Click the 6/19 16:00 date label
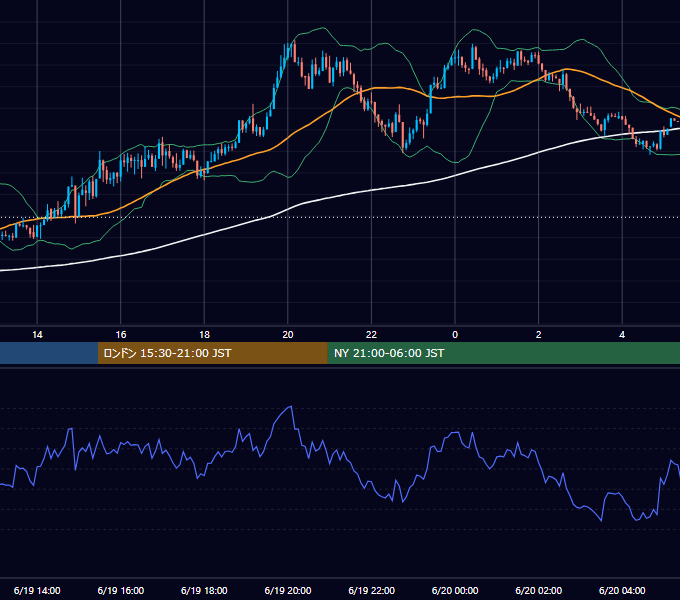This screenshot has width=680, height=600. pos(121,590)
